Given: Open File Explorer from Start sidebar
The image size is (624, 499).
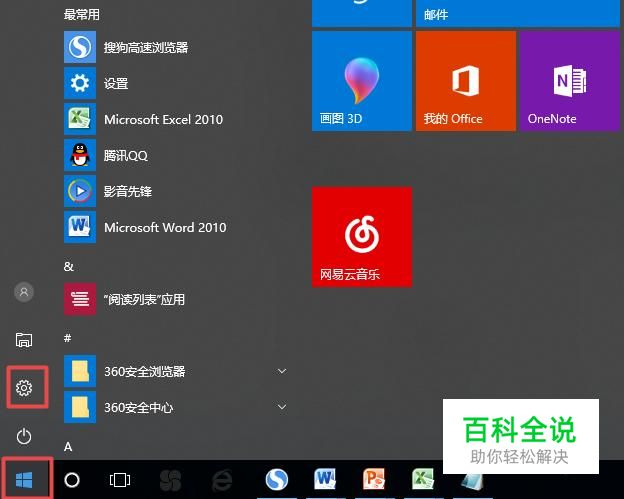Looking at the screenshot, I should 24,340.
